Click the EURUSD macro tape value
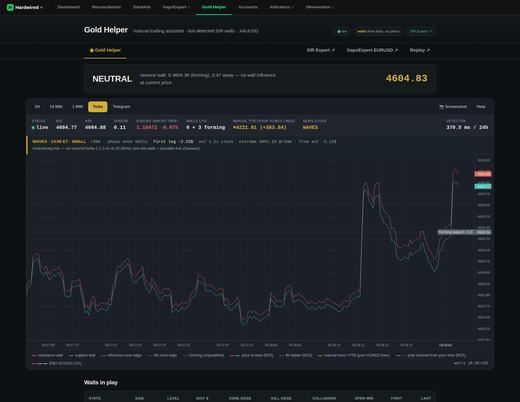The width and height of the screenshot is (520, 402). click(157, 127)
